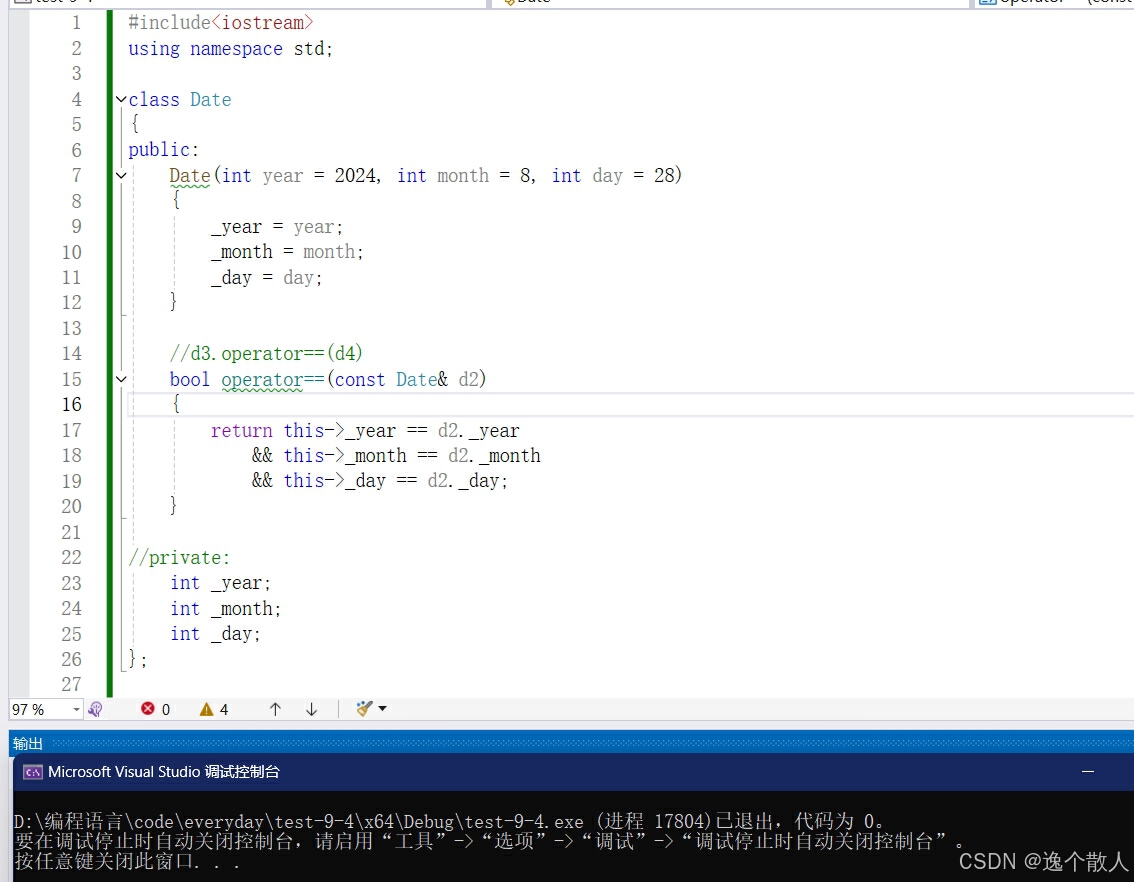
Task: Open the code cleanup dropdown arrow
Action: click(x=383, y=708)
